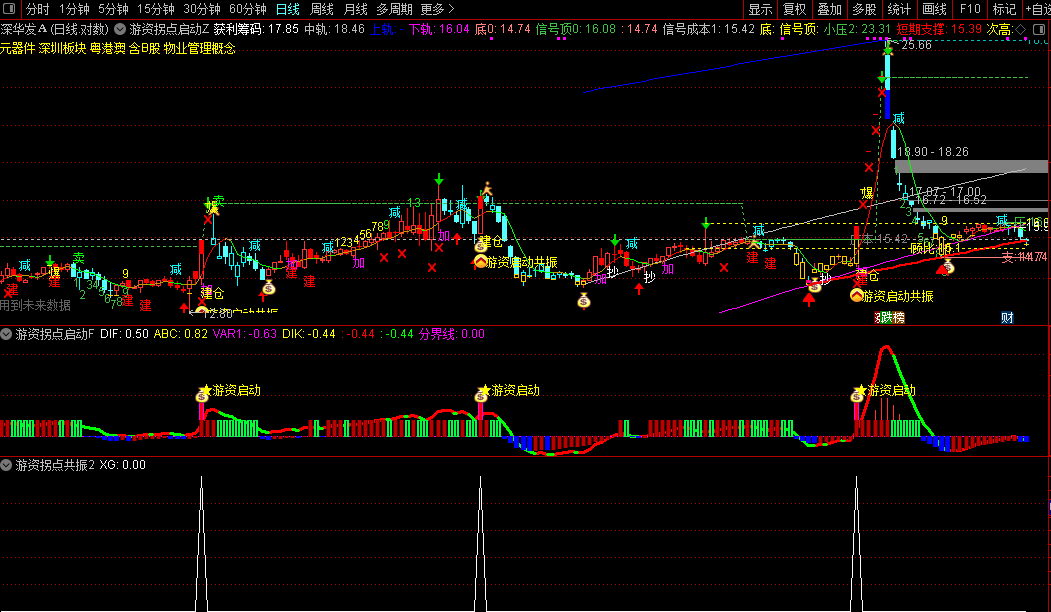Open the 多周期 multi-period view

point(394,9)
